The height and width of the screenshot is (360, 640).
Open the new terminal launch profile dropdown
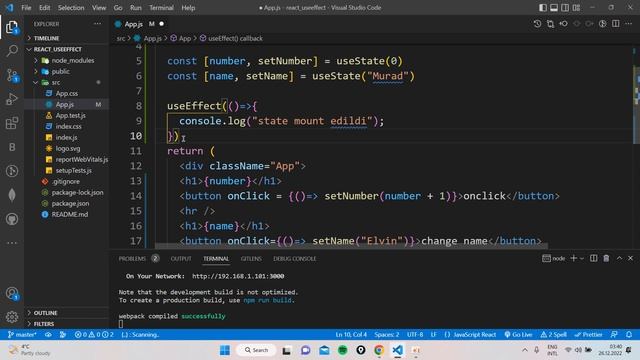coord(582,258)
